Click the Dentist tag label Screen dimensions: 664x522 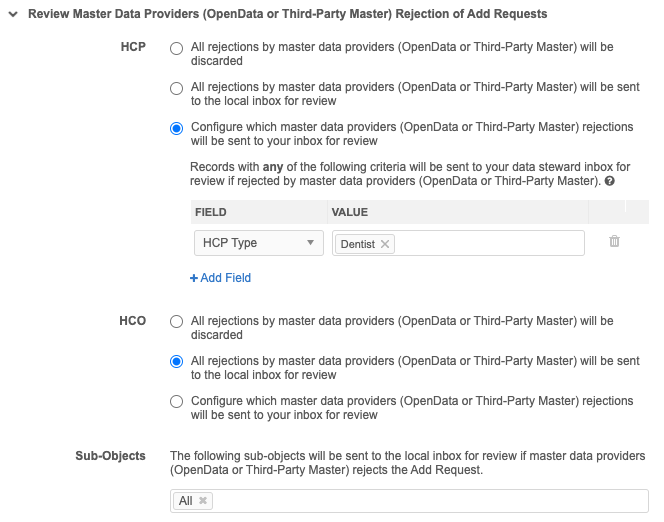coord(357,244)
